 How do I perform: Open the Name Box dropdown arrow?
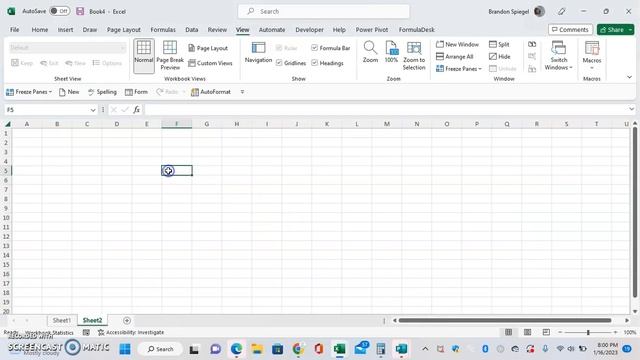[93, 110]
